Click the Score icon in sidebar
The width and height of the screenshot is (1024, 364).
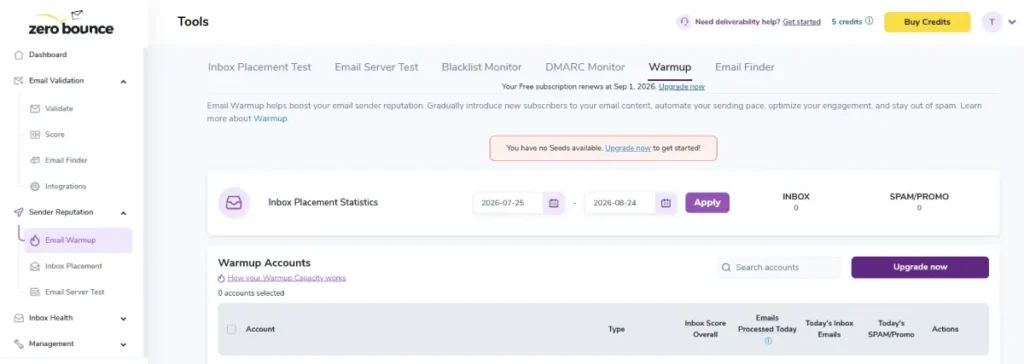pos(35,135)
